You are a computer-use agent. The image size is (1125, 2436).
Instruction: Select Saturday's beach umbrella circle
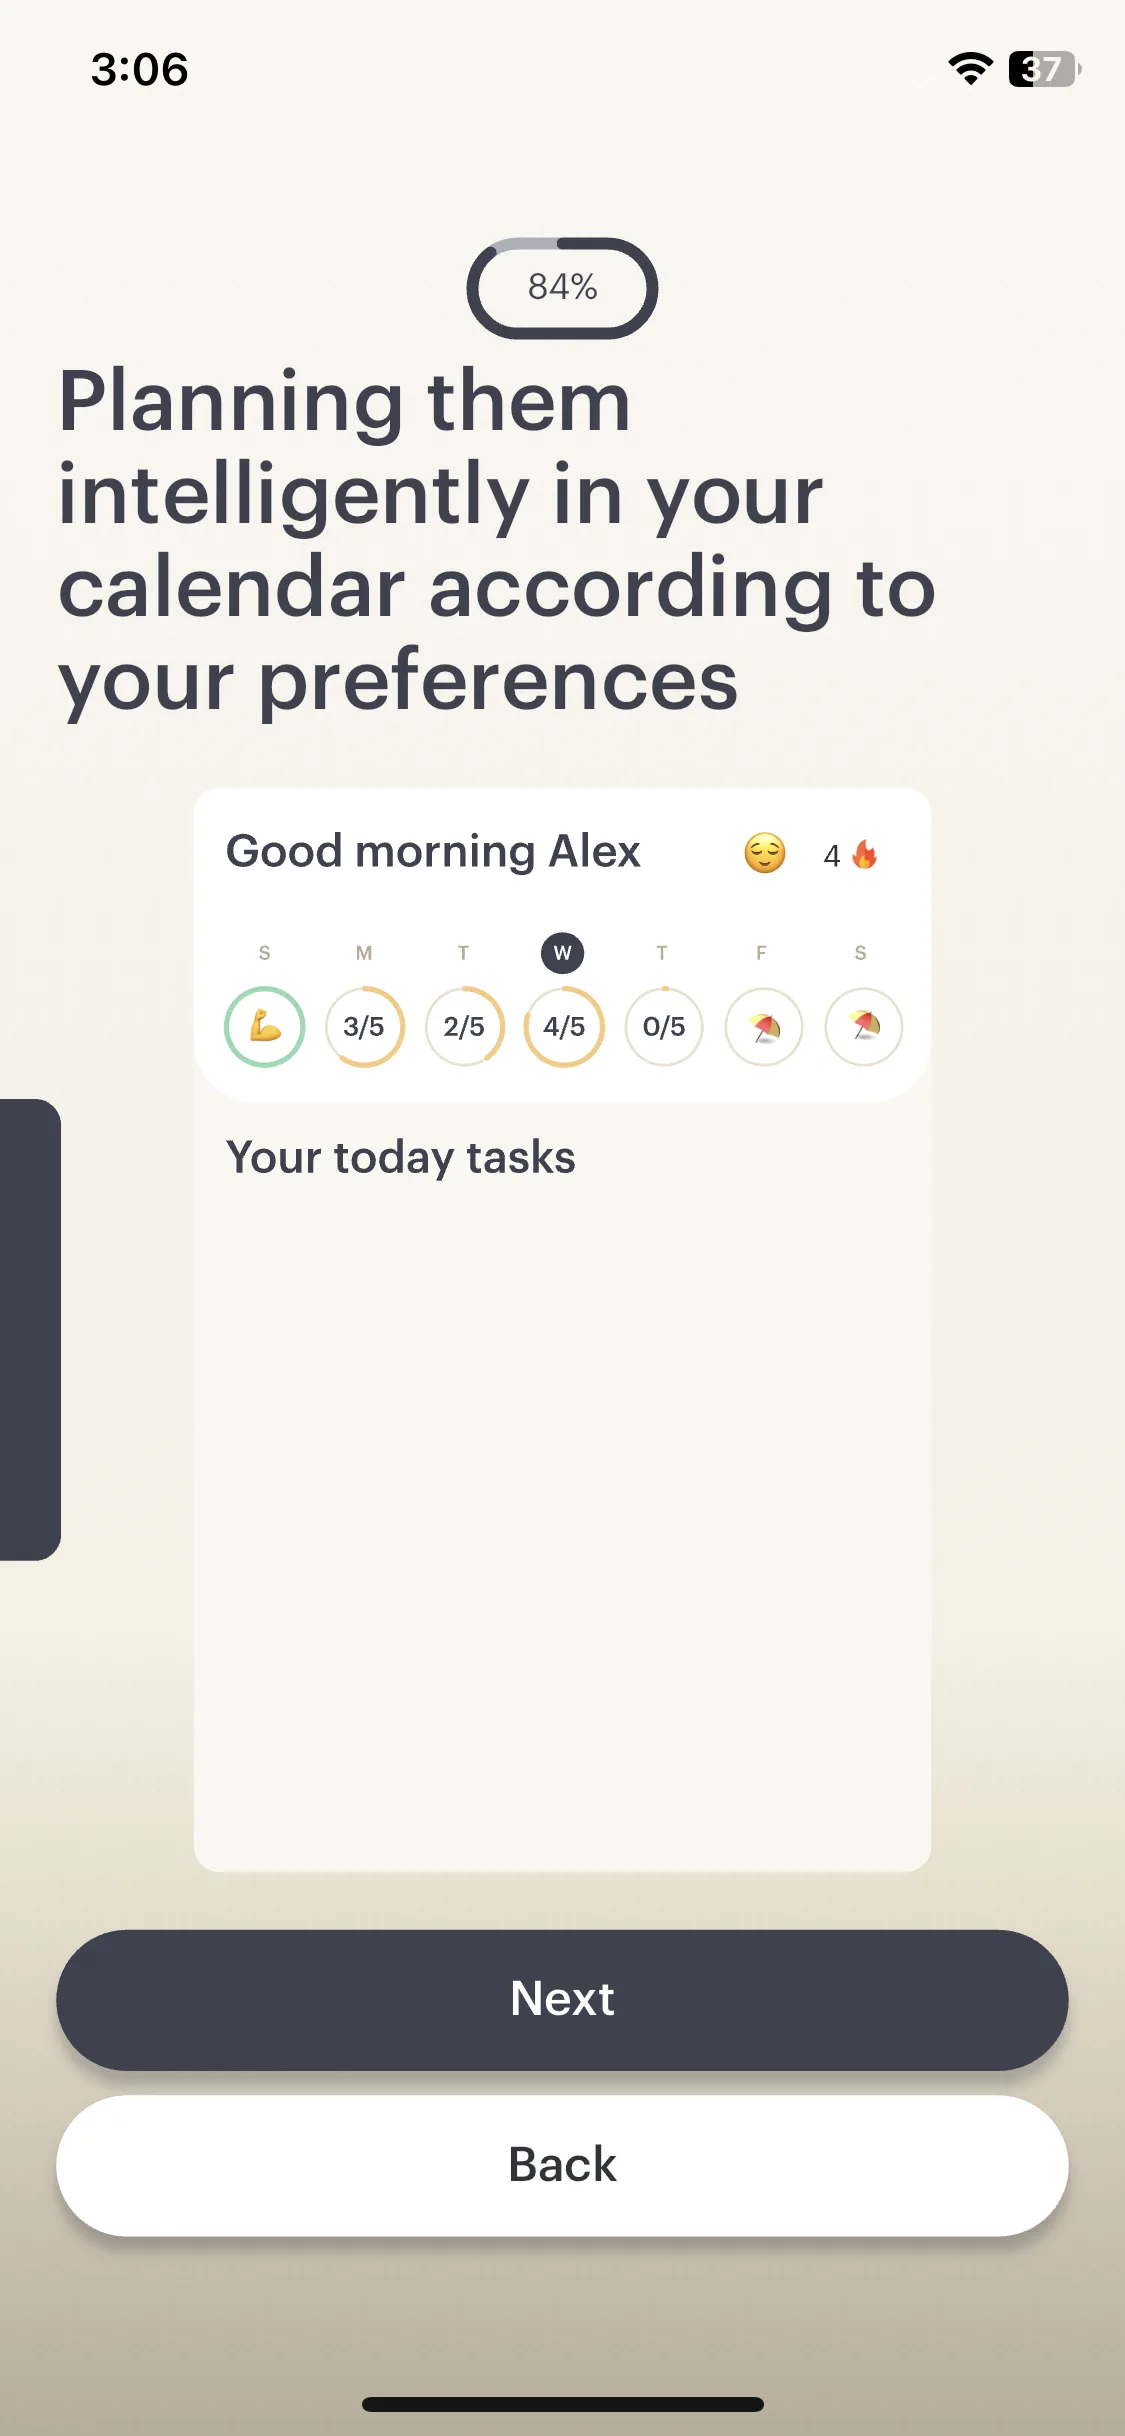(x=864, y=1027)
